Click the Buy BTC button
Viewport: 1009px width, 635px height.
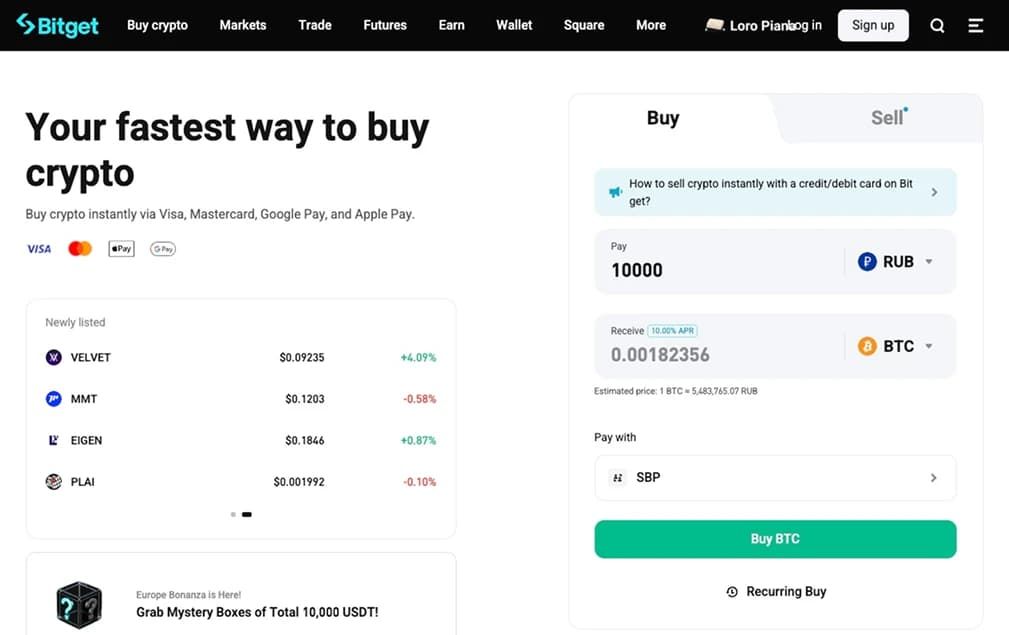pyautogui.click(x=775, y=539)
